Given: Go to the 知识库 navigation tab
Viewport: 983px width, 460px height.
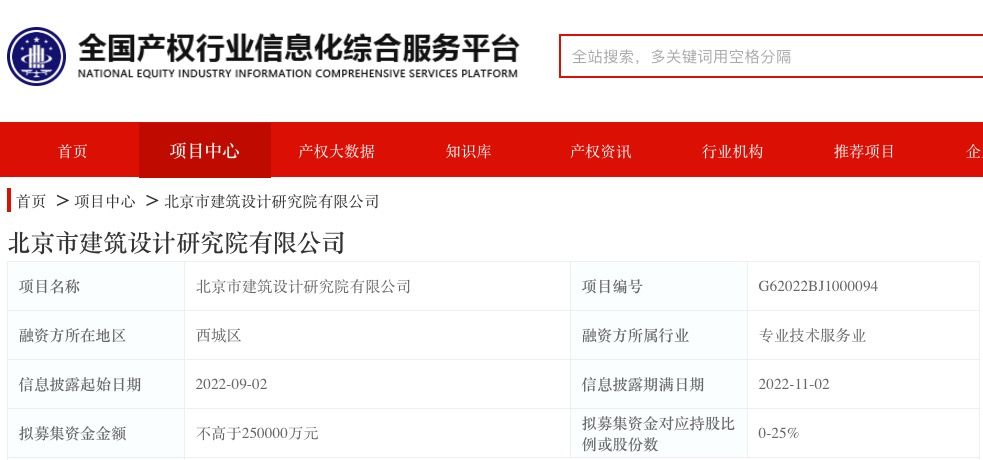Looking at the screenshot, I should point(468,151).
